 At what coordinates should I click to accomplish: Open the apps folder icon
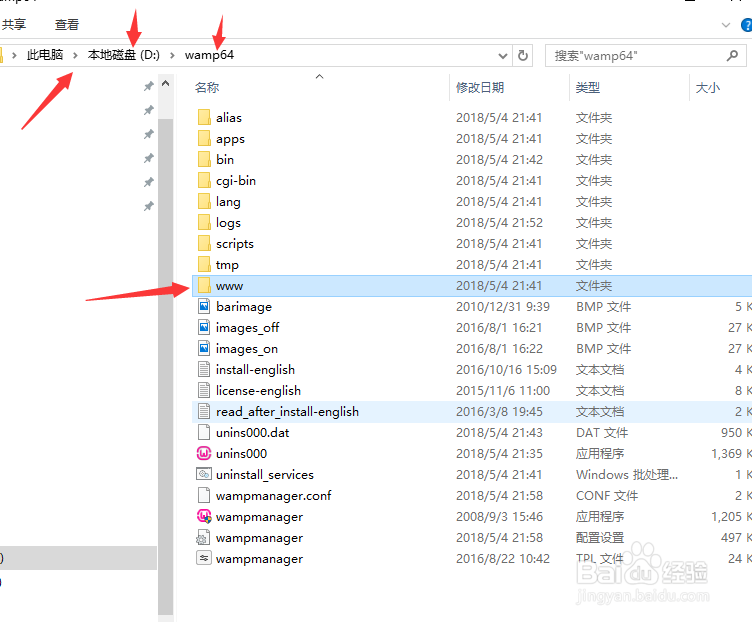pos(204,139)
